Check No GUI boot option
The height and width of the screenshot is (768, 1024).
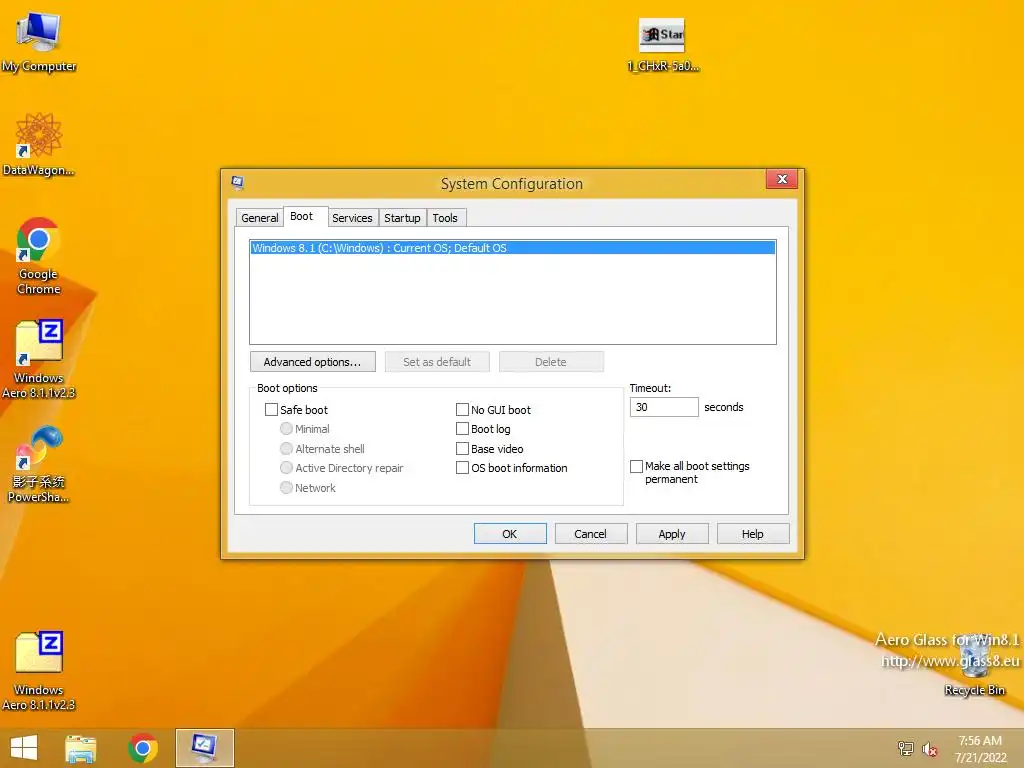[462, 409]
